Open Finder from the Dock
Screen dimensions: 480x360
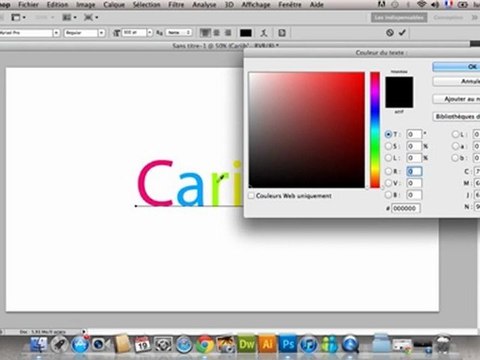[38, 344]
